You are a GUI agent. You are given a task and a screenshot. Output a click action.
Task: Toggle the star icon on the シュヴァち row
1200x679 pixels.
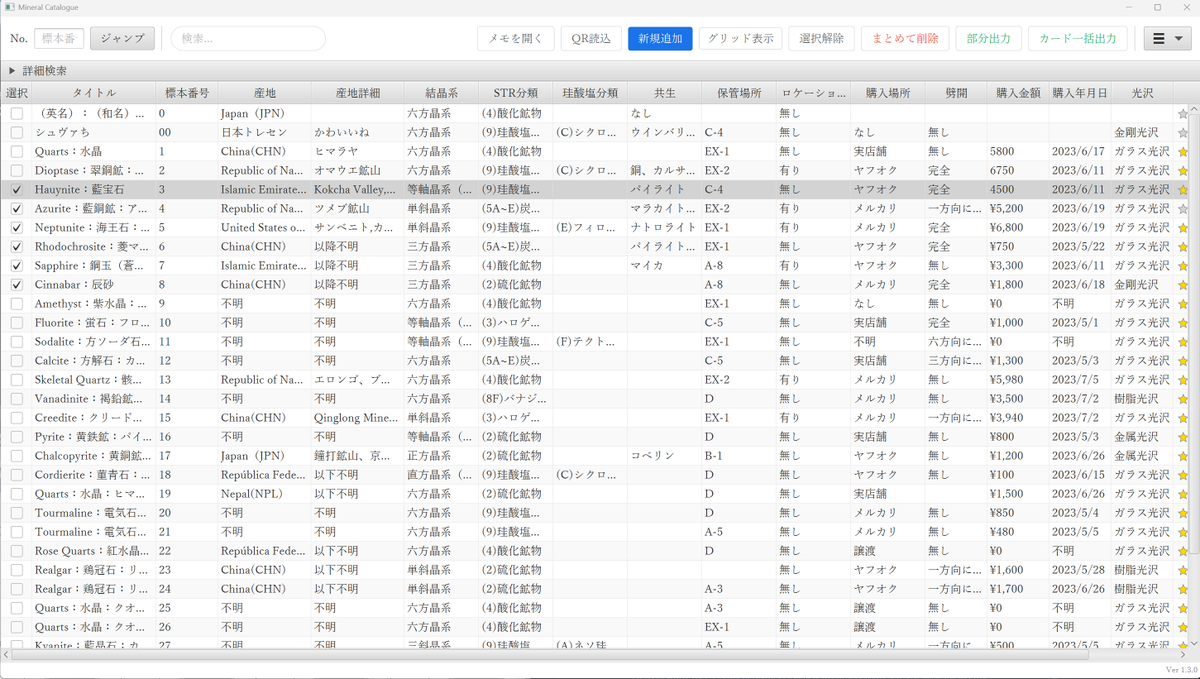1183,132
